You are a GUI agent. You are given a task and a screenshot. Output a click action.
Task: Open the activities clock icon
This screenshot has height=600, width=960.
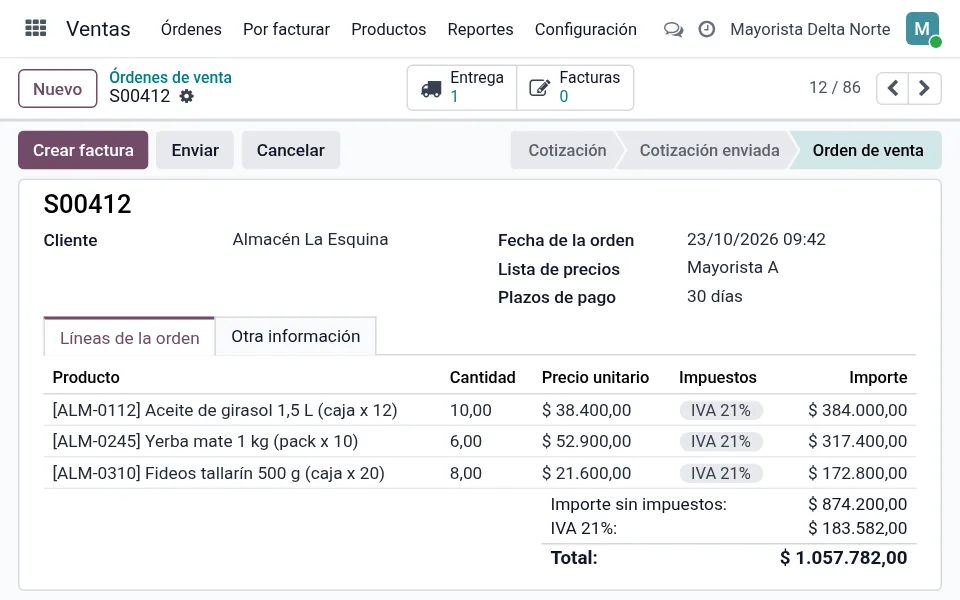707,29
